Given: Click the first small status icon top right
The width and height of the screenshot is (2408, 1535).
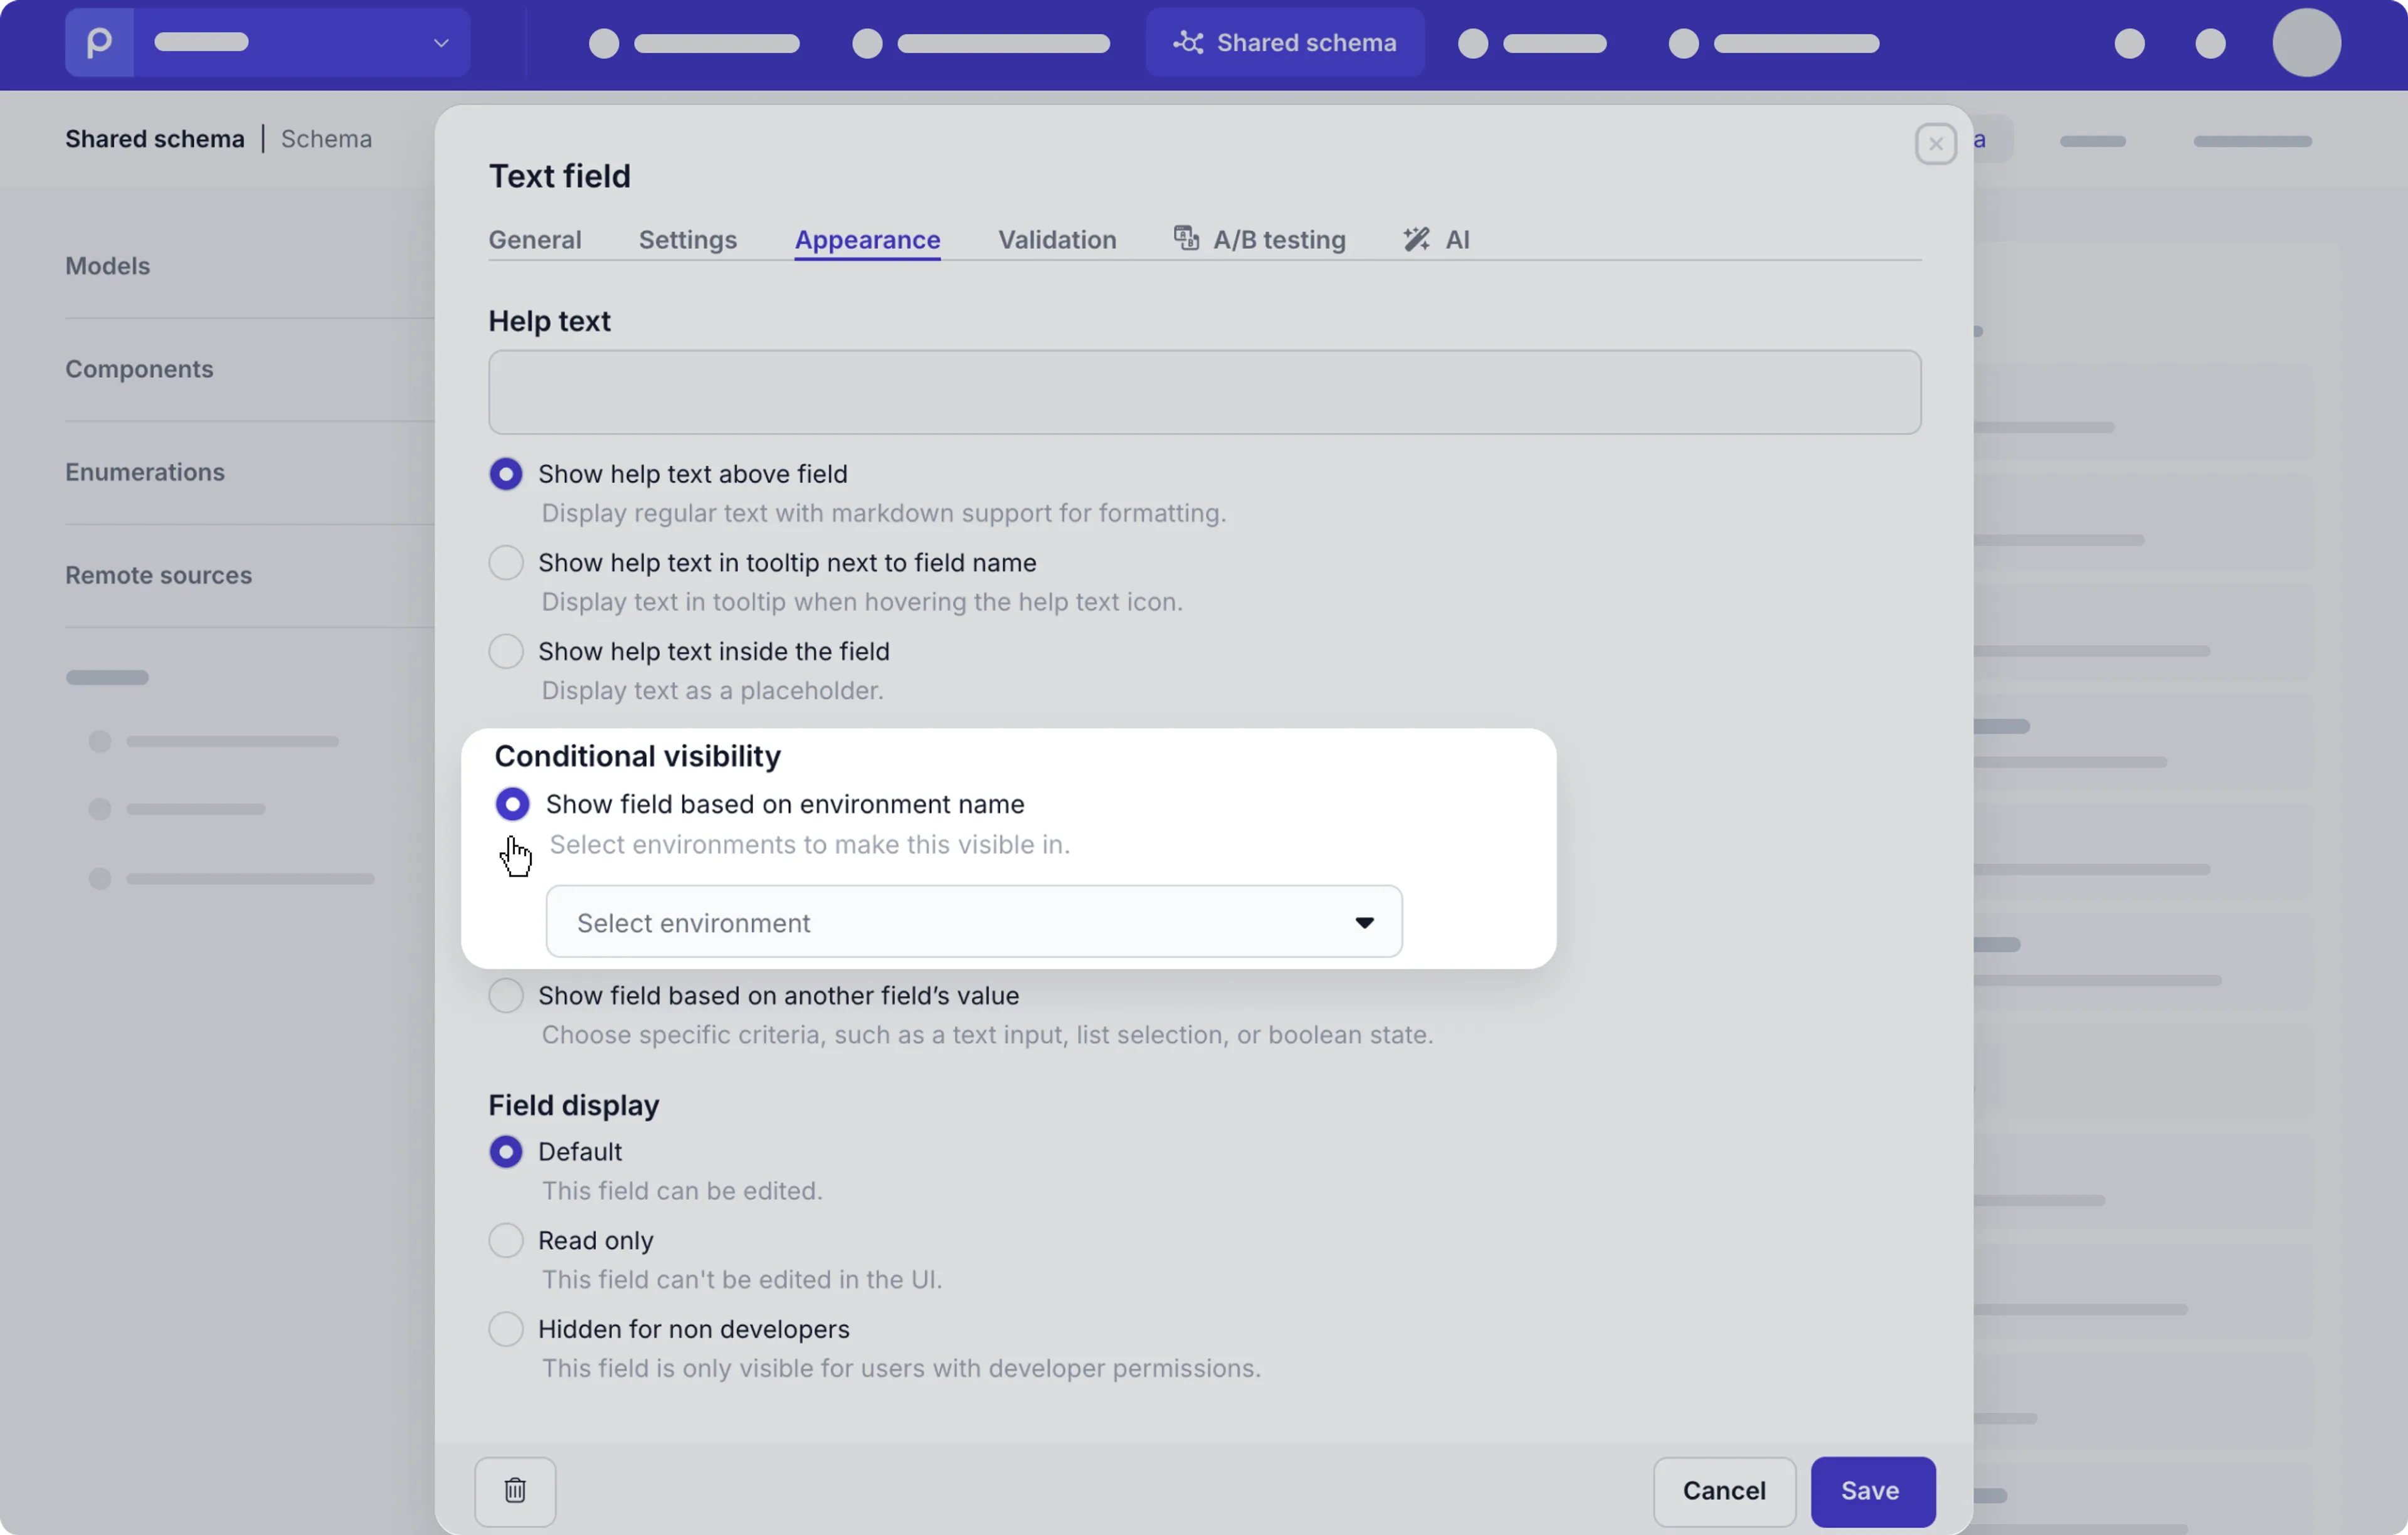Looking at the screenshot, I should (x=2130, y=43).
